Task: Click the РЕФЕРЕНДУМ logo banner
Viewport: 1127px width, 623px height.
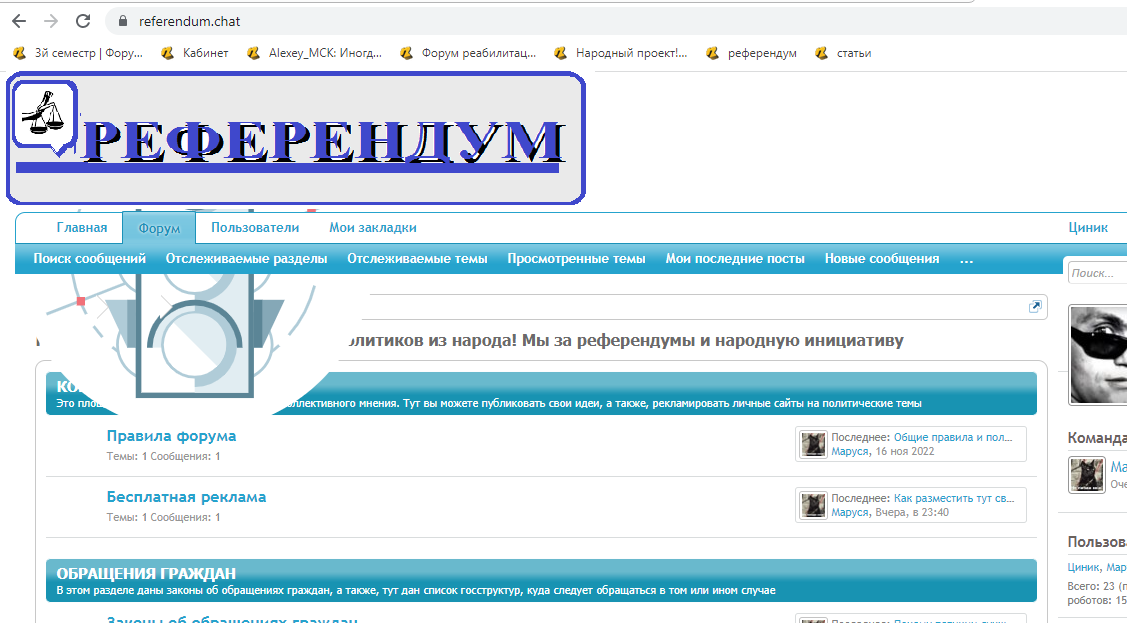Action: pos(295,138)
